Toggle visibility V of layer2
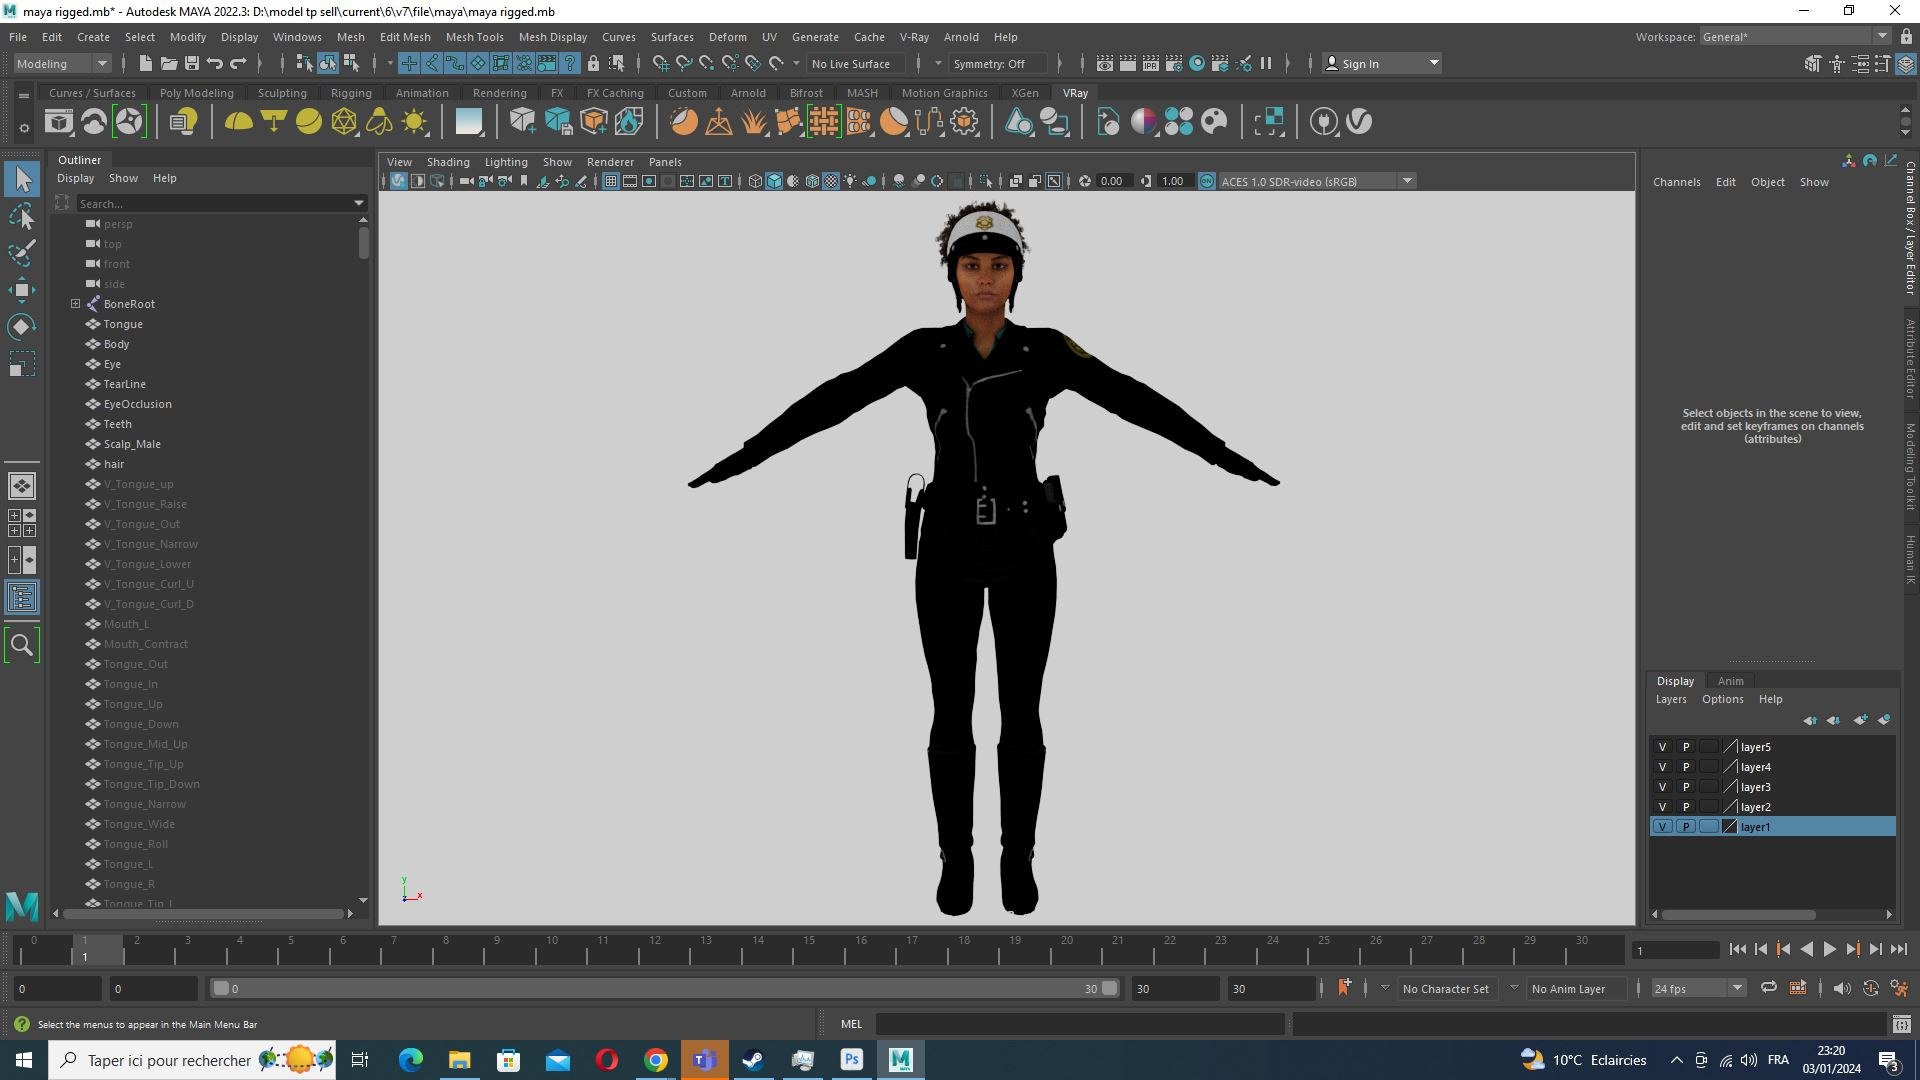The height and width of the screenshot is (1080, 1920). pos(1662,807)
